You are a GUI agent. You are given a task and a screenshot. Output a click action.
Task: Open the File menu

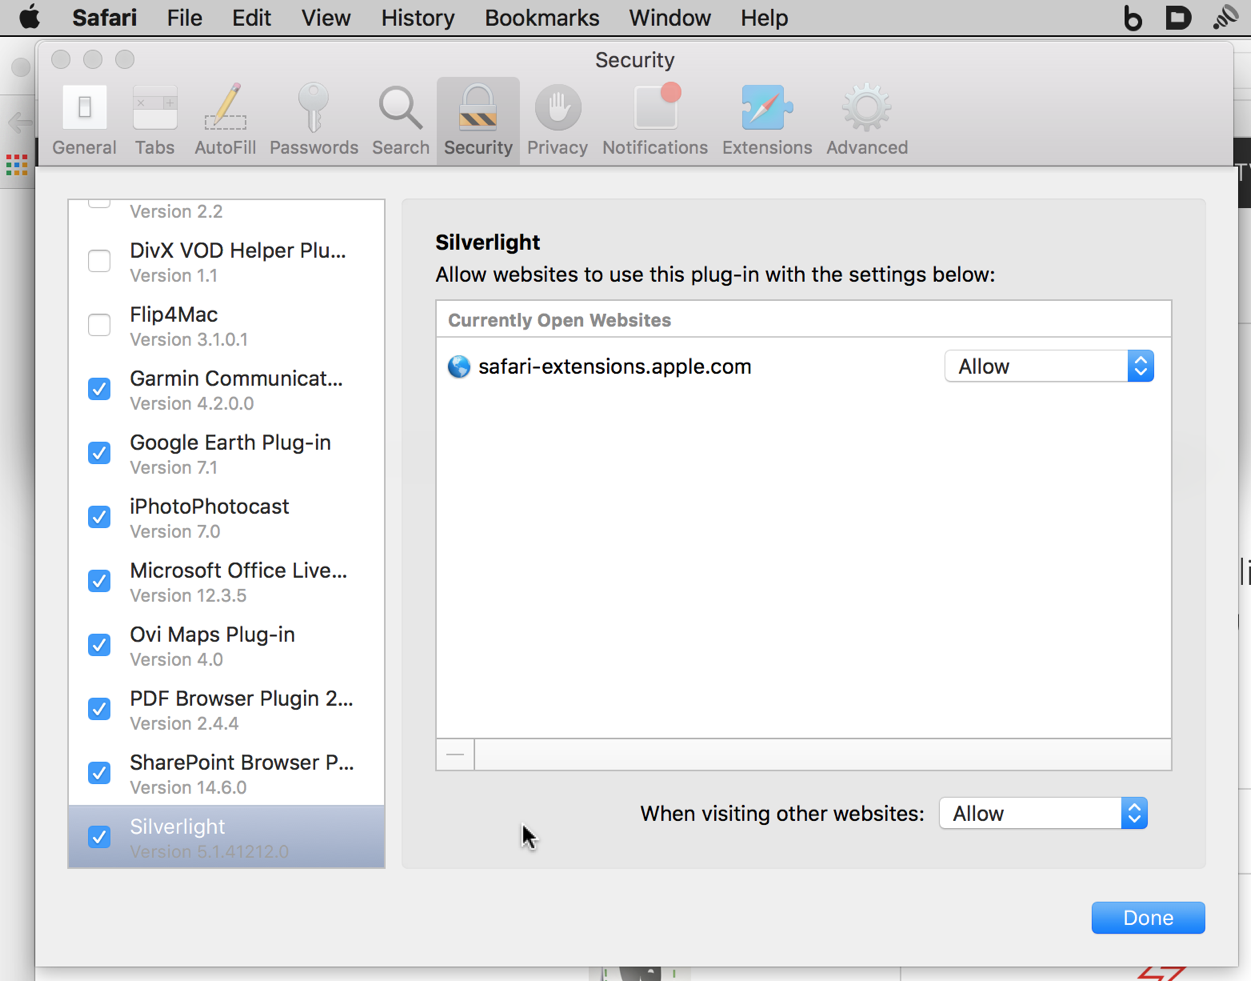point(184,18)
